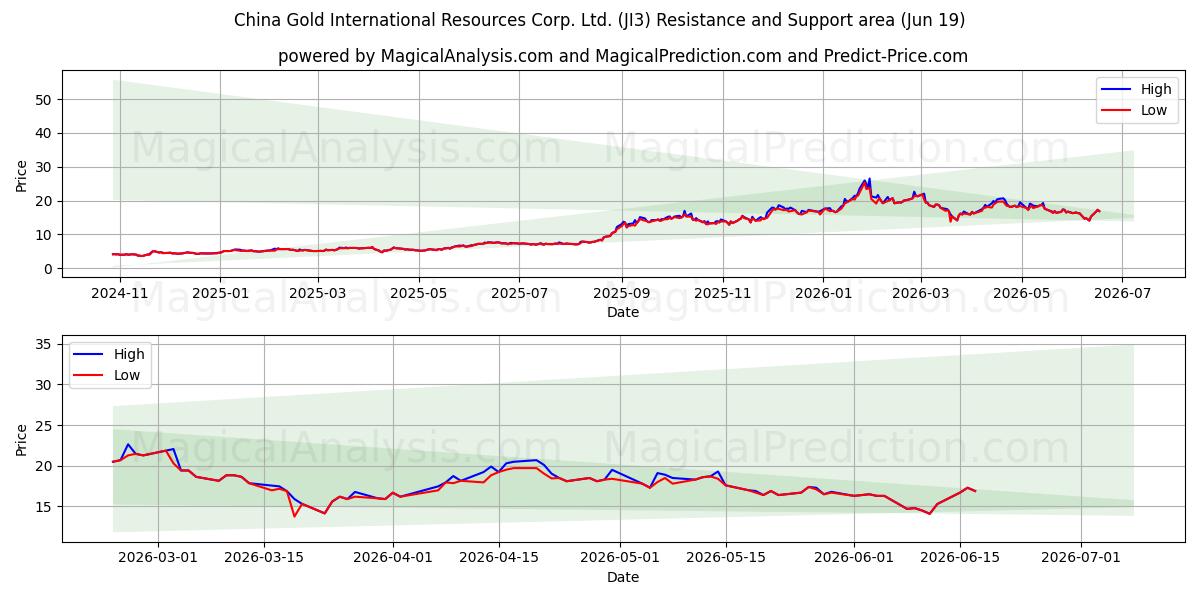Click the 20 tick on bottom chart y-axis
The width and height of the screenshot is (1200, 600).
click(x=43, y=466)
